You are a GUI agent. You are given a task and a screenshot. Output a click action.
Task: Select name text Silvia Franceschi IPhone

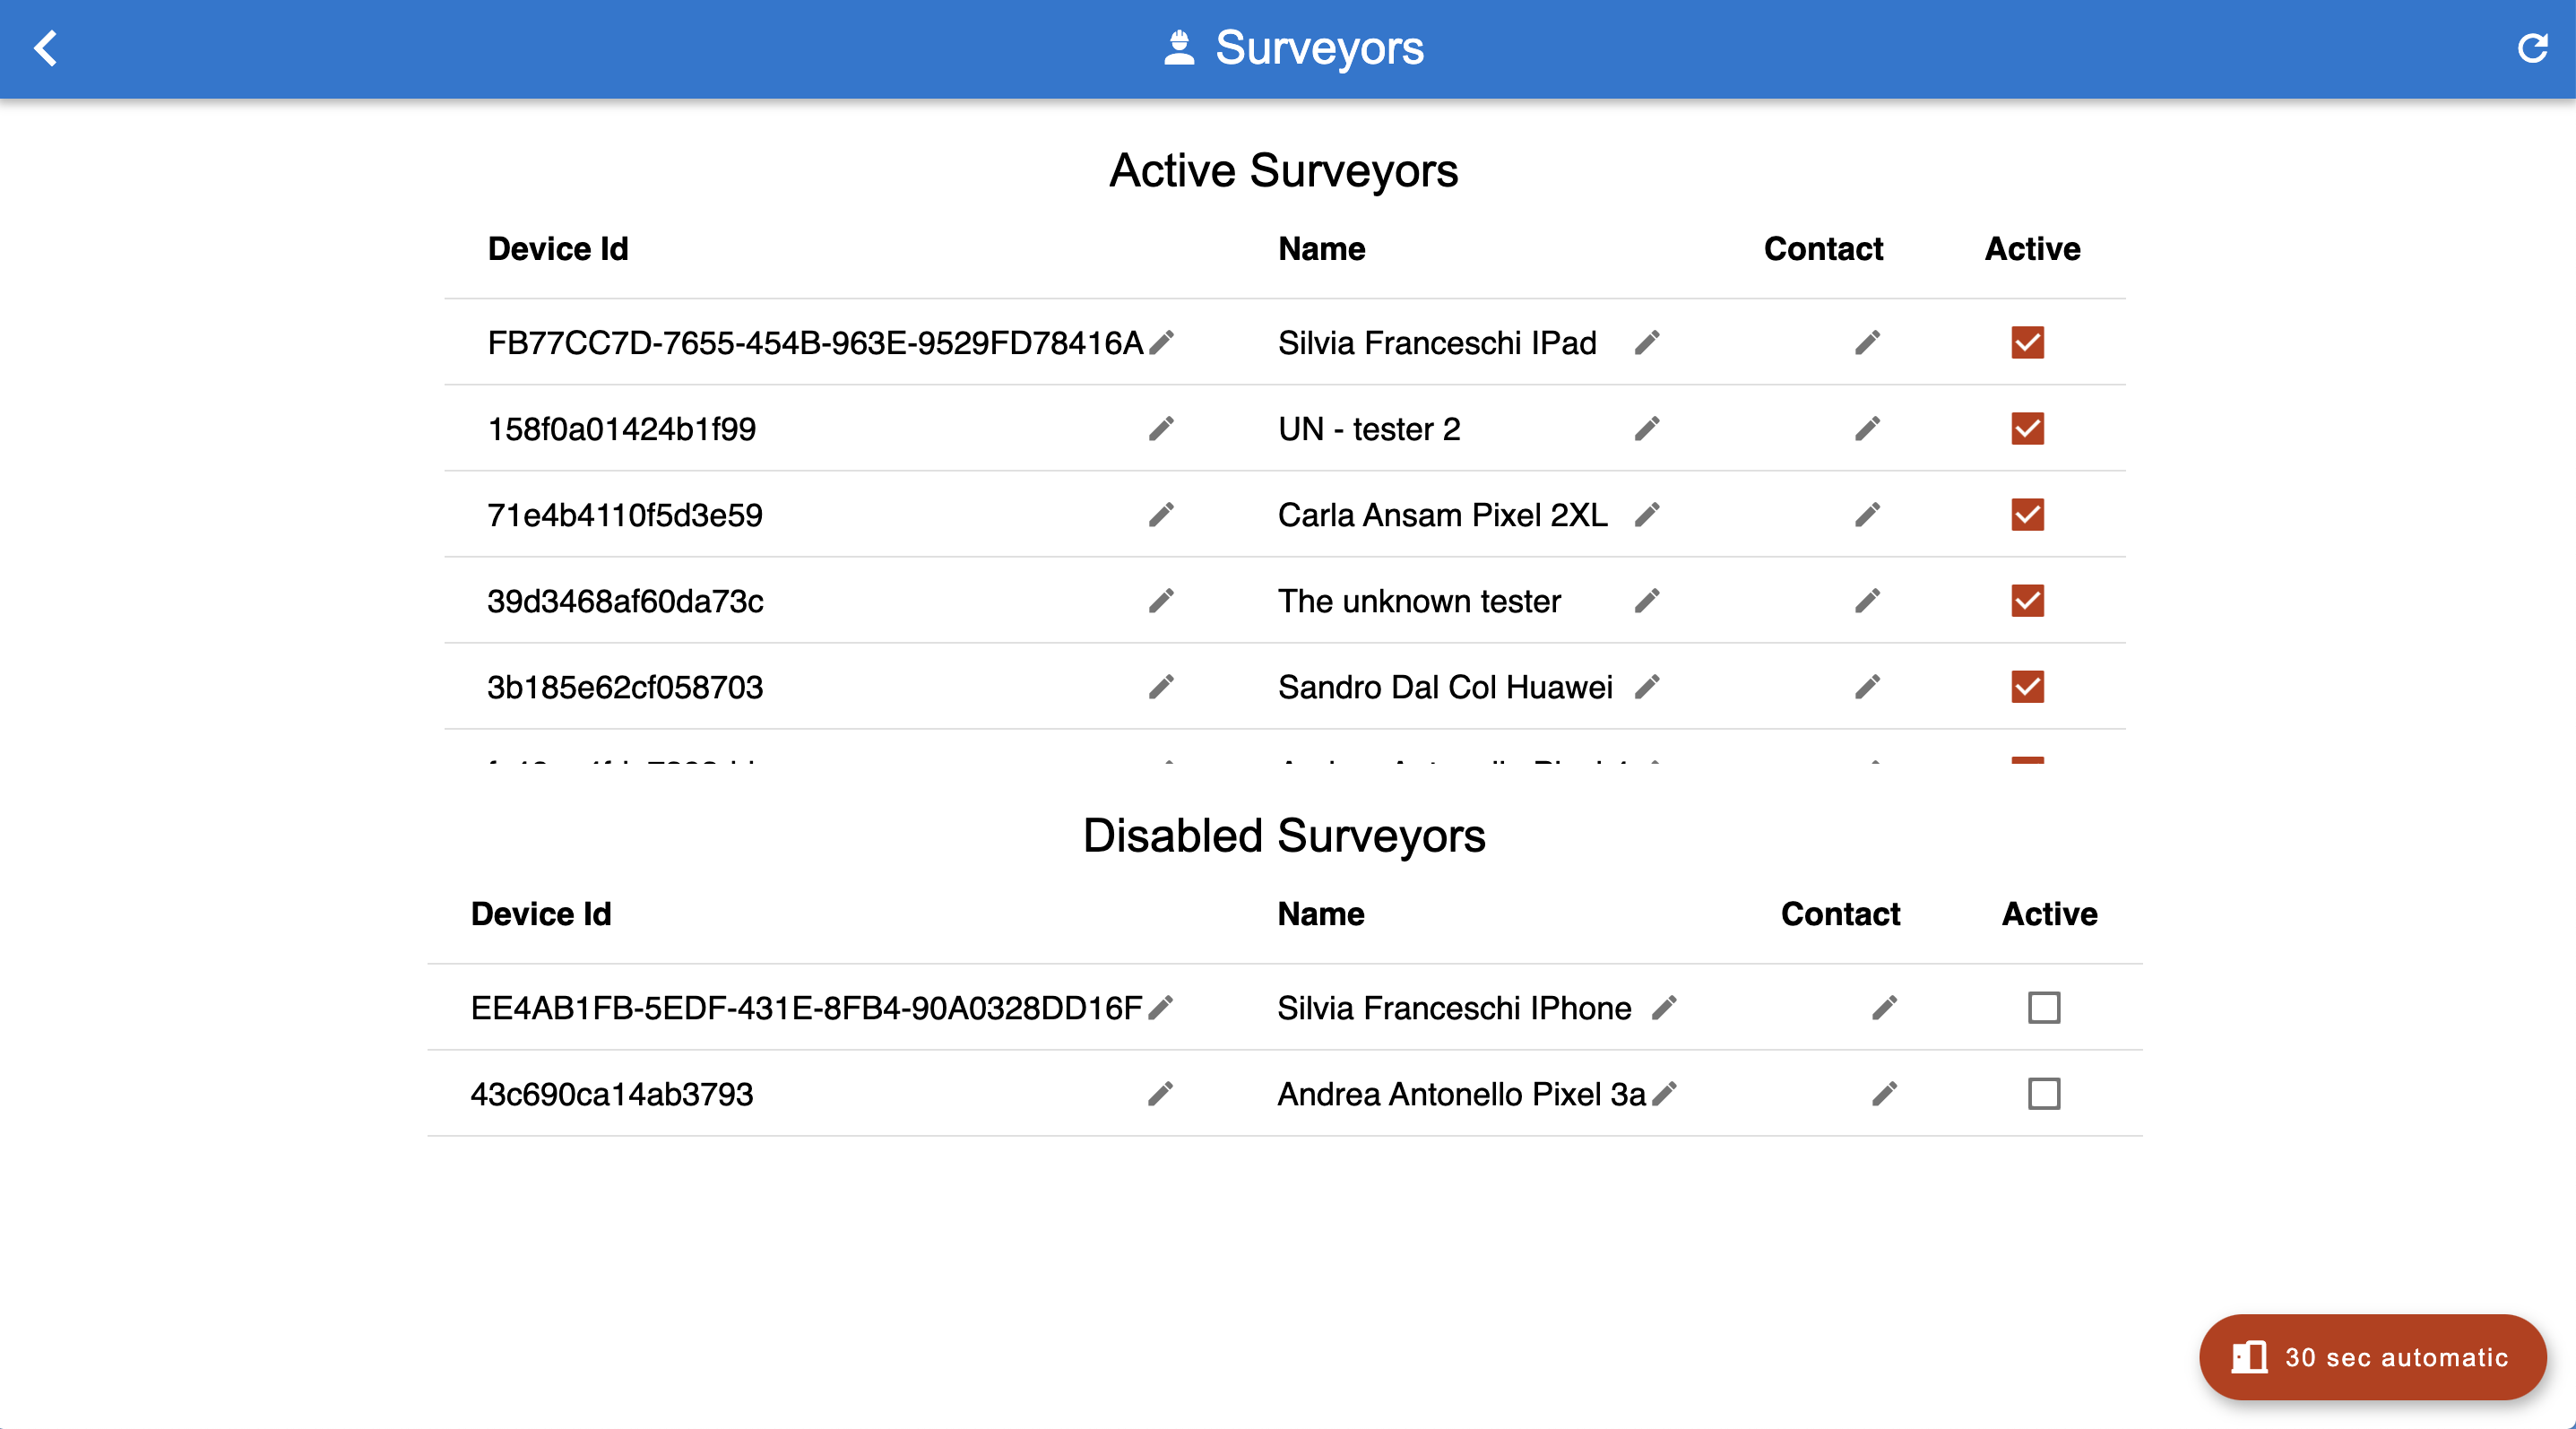[1454, 1009]
